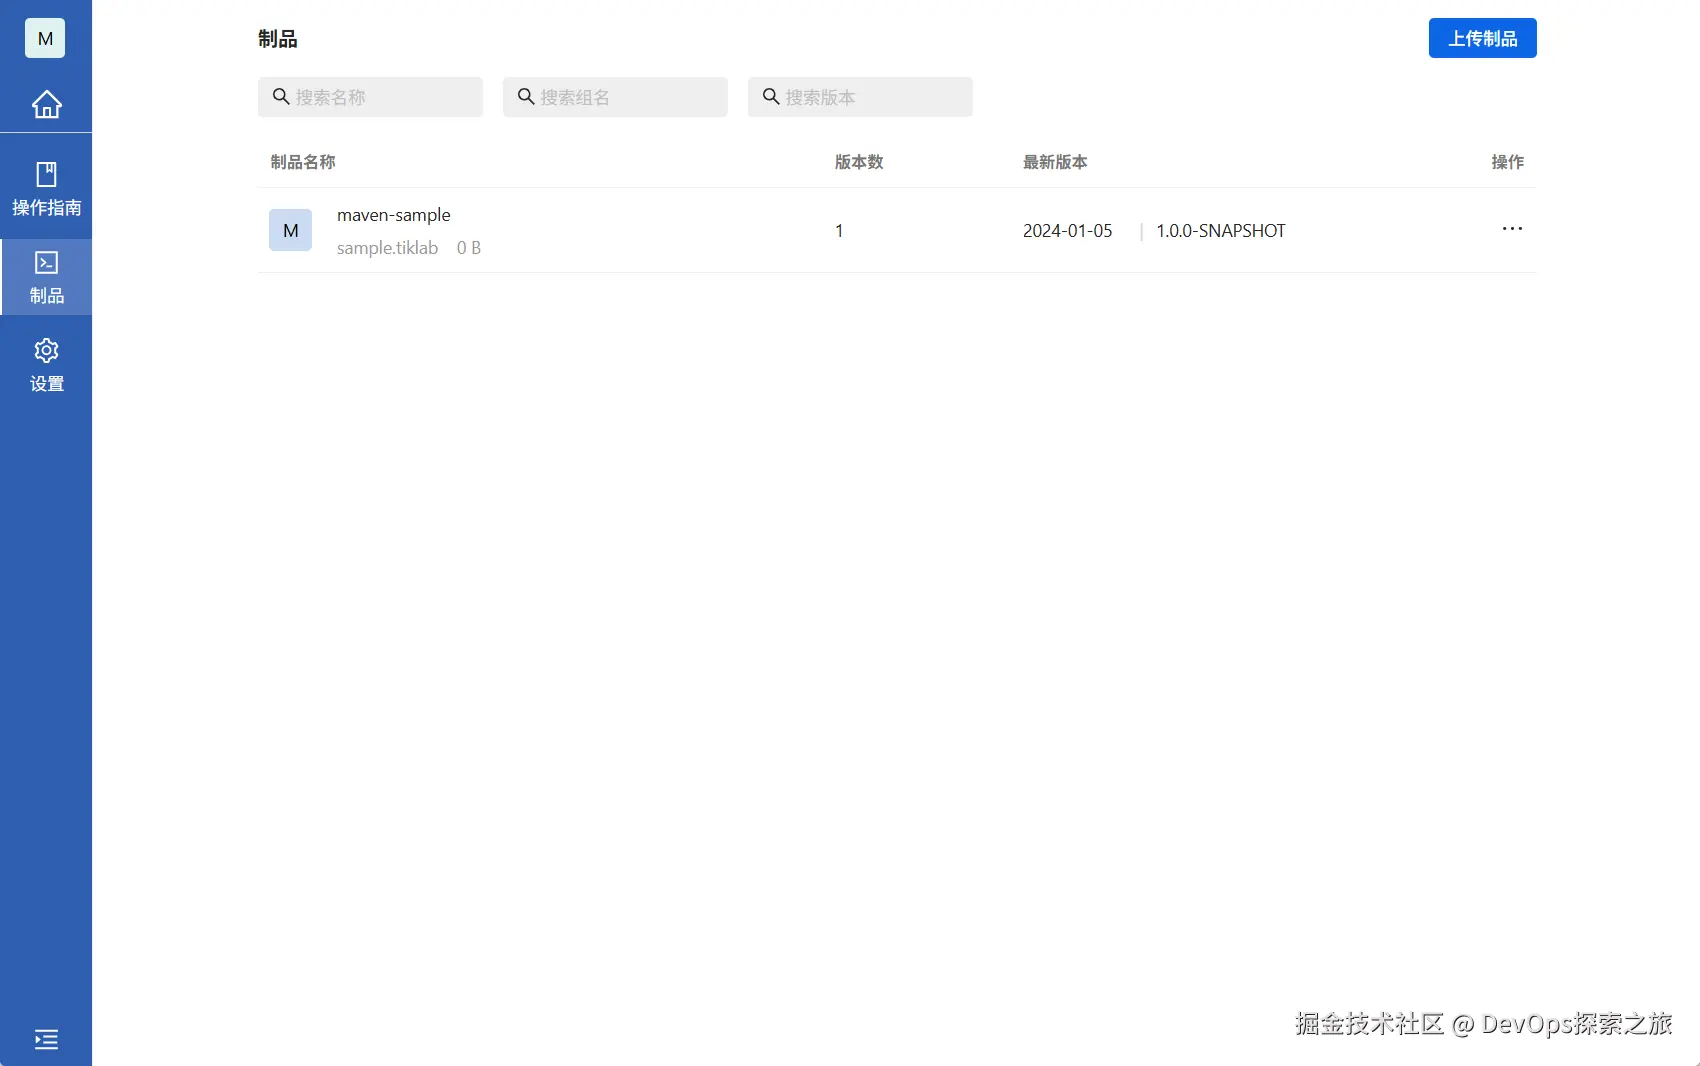Image resolution: width=1700 pixels, height=1066 pixels.
Task: Click the M workspace avatar at top
Action: tap(45, 38)
